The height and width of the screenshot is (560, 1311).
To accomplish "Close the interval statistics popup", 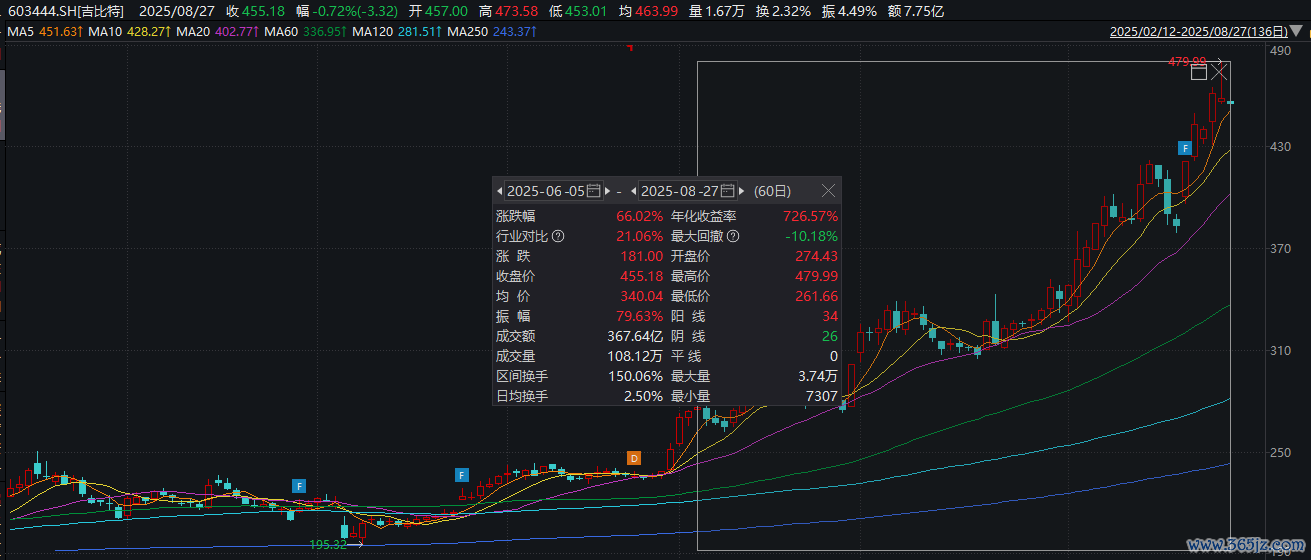I will 828,190.
